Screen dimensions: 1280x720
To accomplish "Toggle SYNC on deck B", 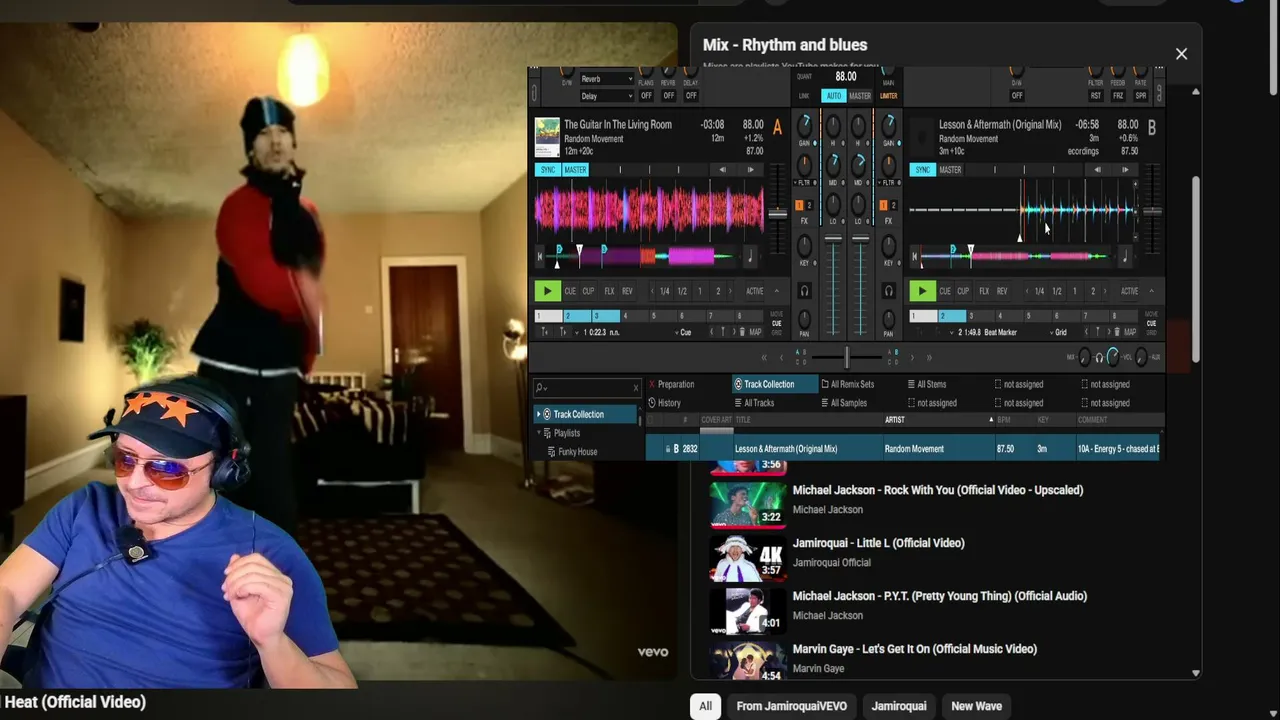I will click(x=922, y=170).
